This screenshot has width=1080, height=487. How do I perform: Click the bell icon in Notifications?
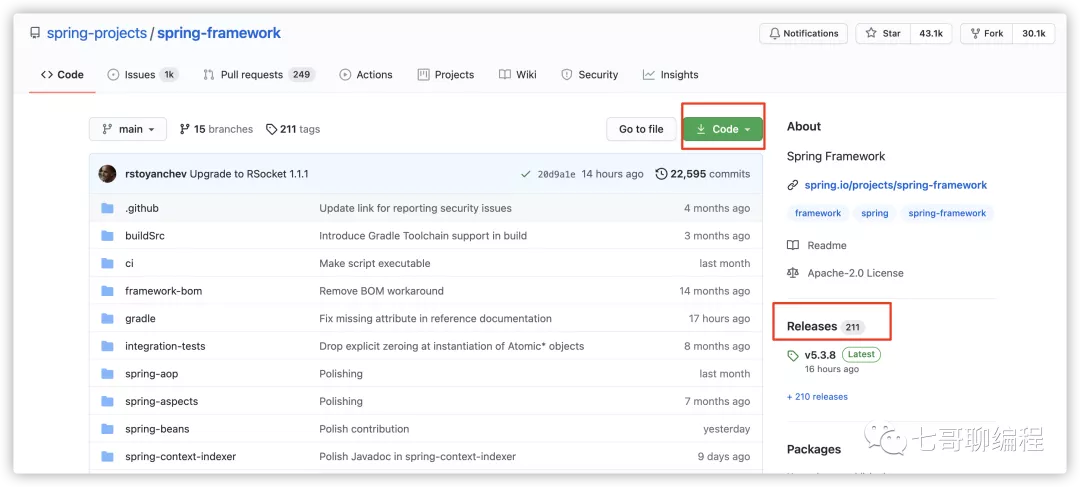(775, 33)
